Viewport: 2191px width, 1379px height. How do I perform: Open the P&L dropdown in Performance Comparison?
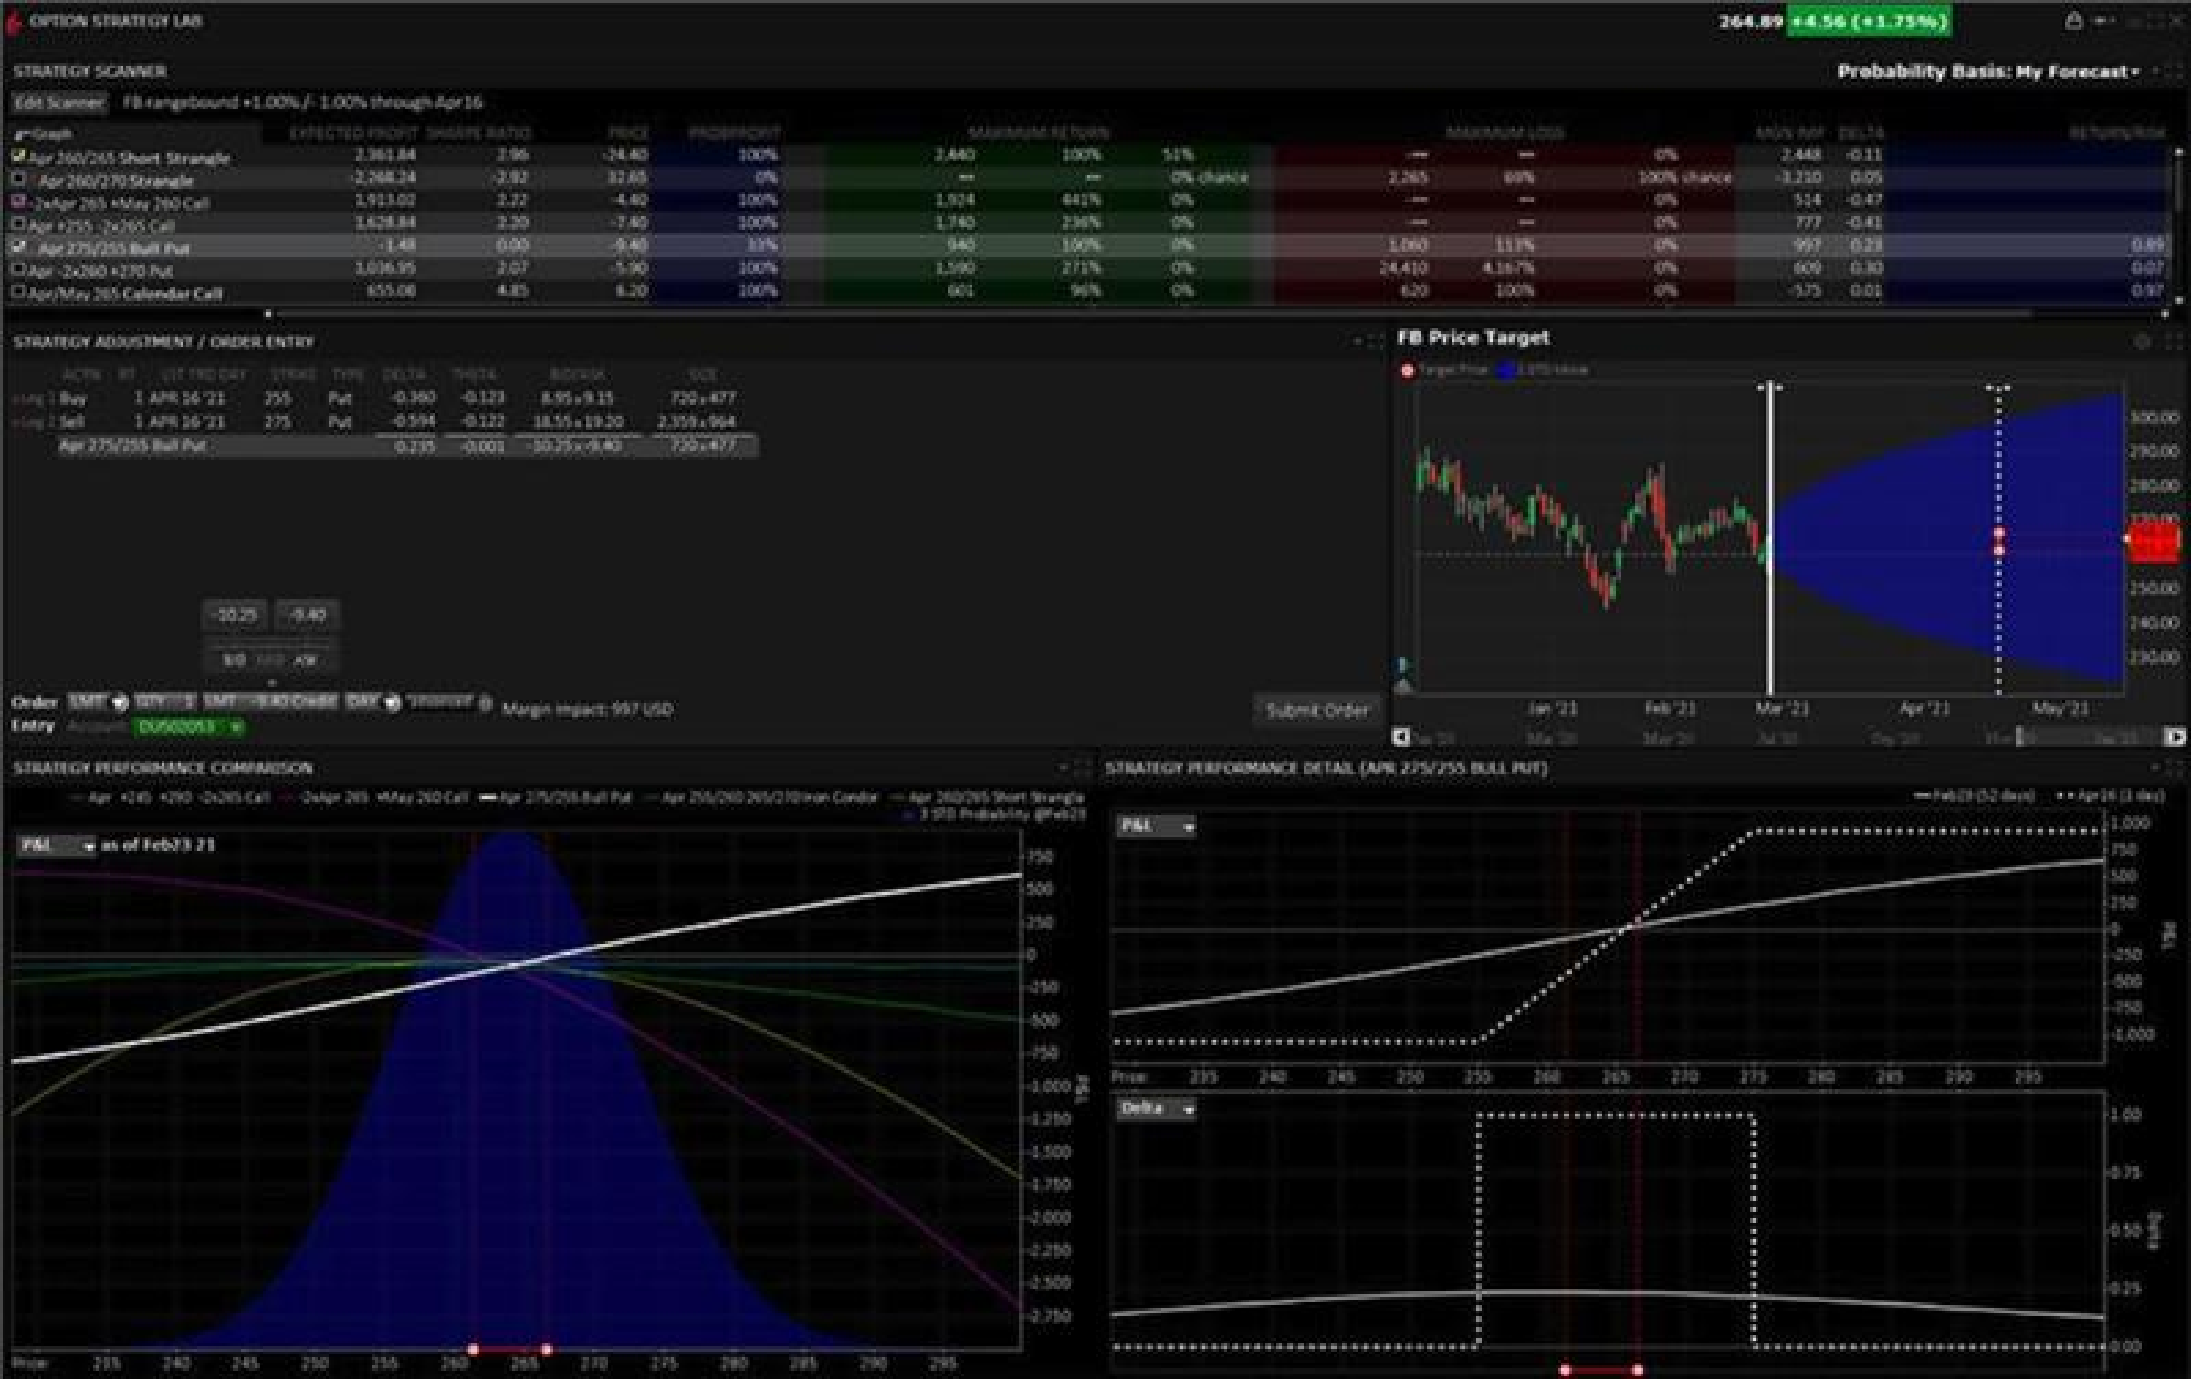[57, 846]
